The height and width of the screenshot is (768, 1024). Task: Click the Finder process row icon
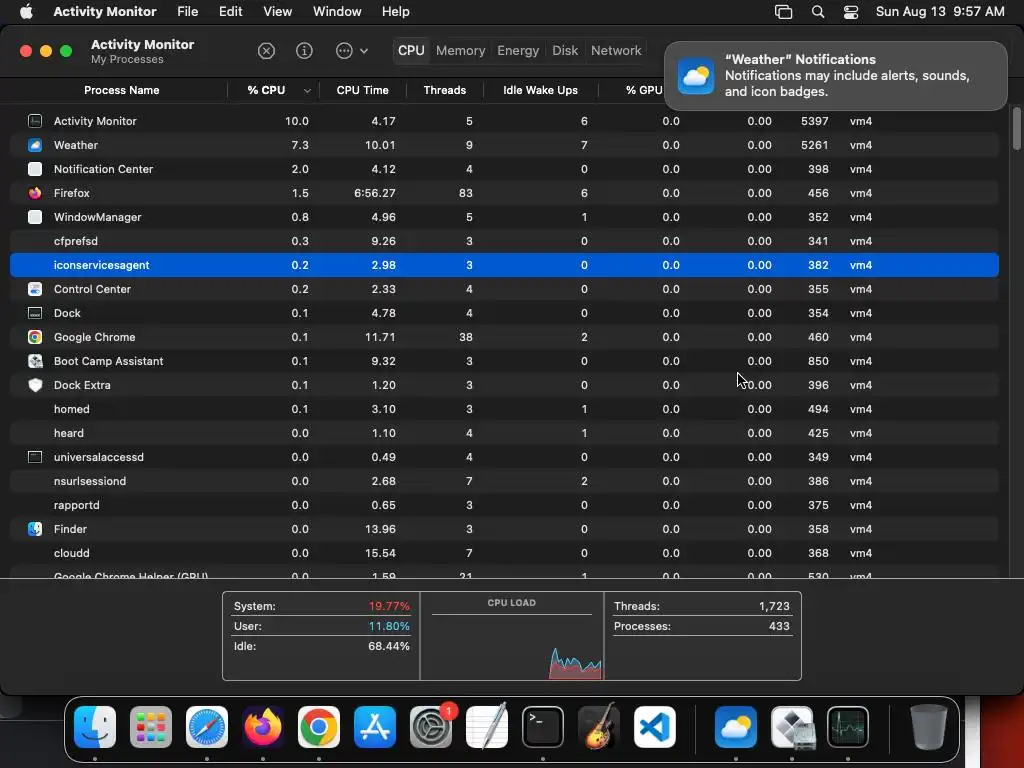tap(35, 529)
